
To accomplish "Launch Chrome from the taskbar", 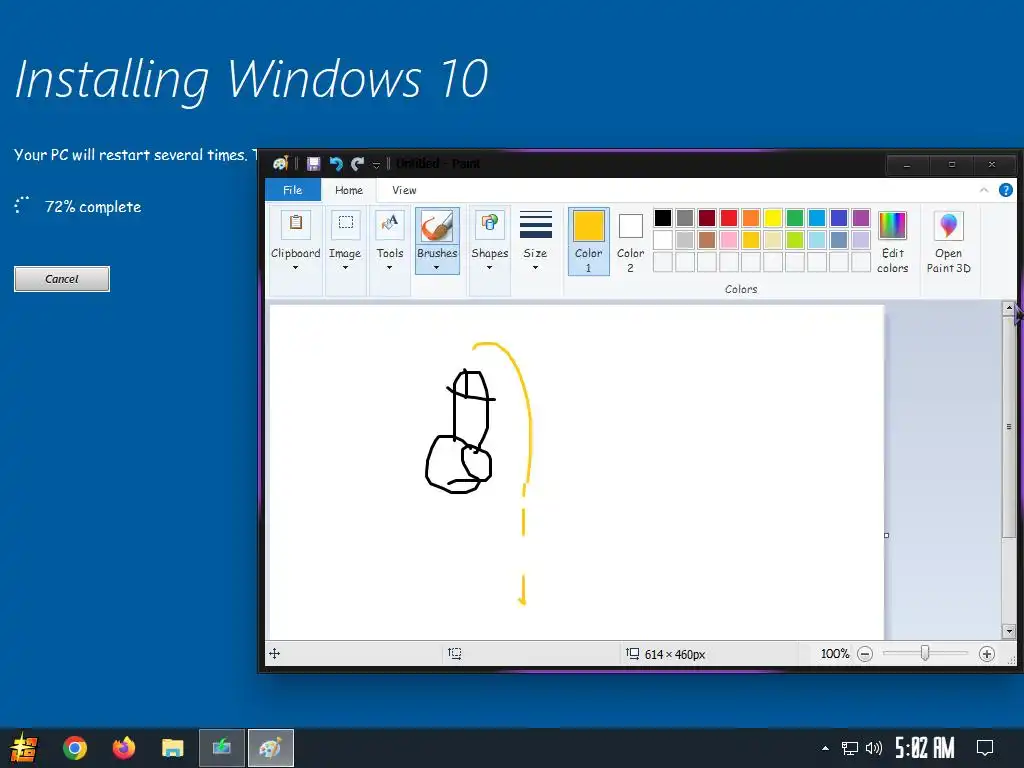I will click(74, 748).
